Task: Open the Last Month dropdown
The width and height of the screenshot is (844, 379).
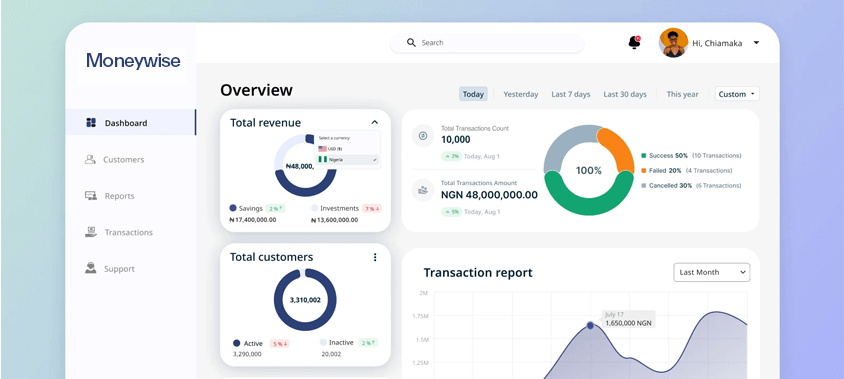Action: click(712, 272)
